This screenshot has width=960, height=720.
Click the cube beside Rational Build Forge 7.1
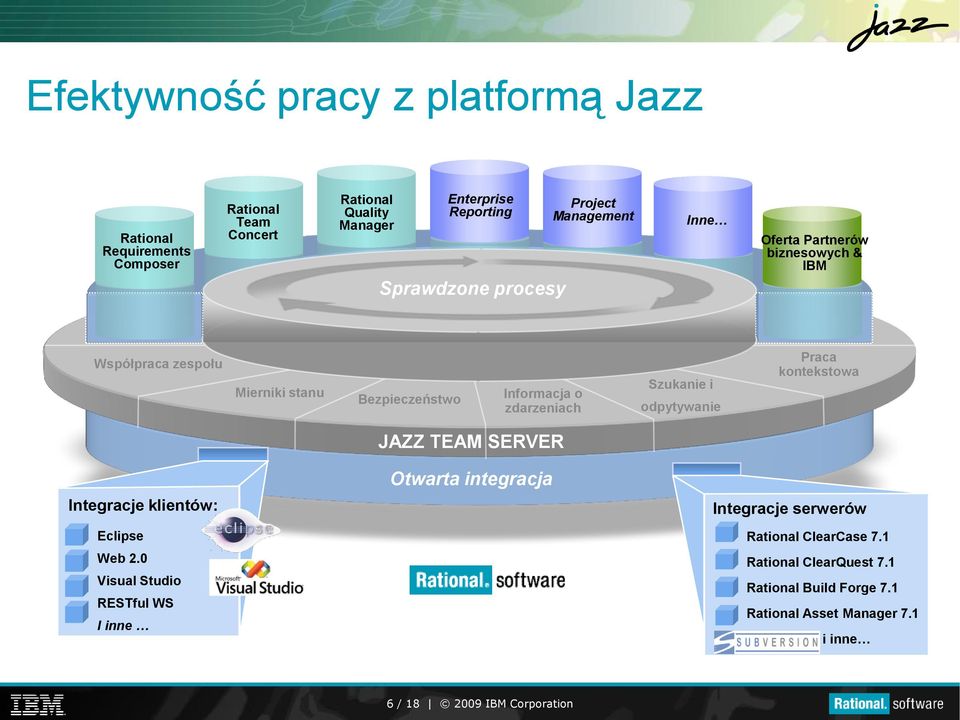click(726, 587)
